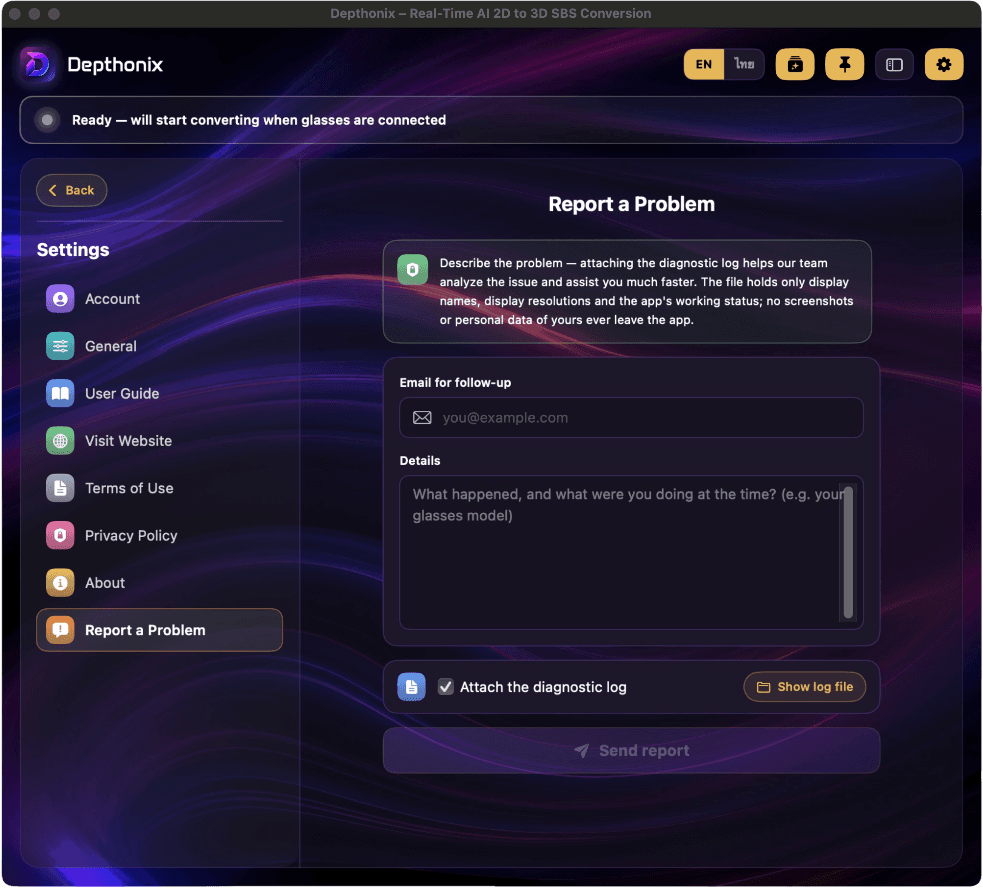Click the "Depthonix" brand name text
This screenshot has width=983, height=888.
click(115, 65)
